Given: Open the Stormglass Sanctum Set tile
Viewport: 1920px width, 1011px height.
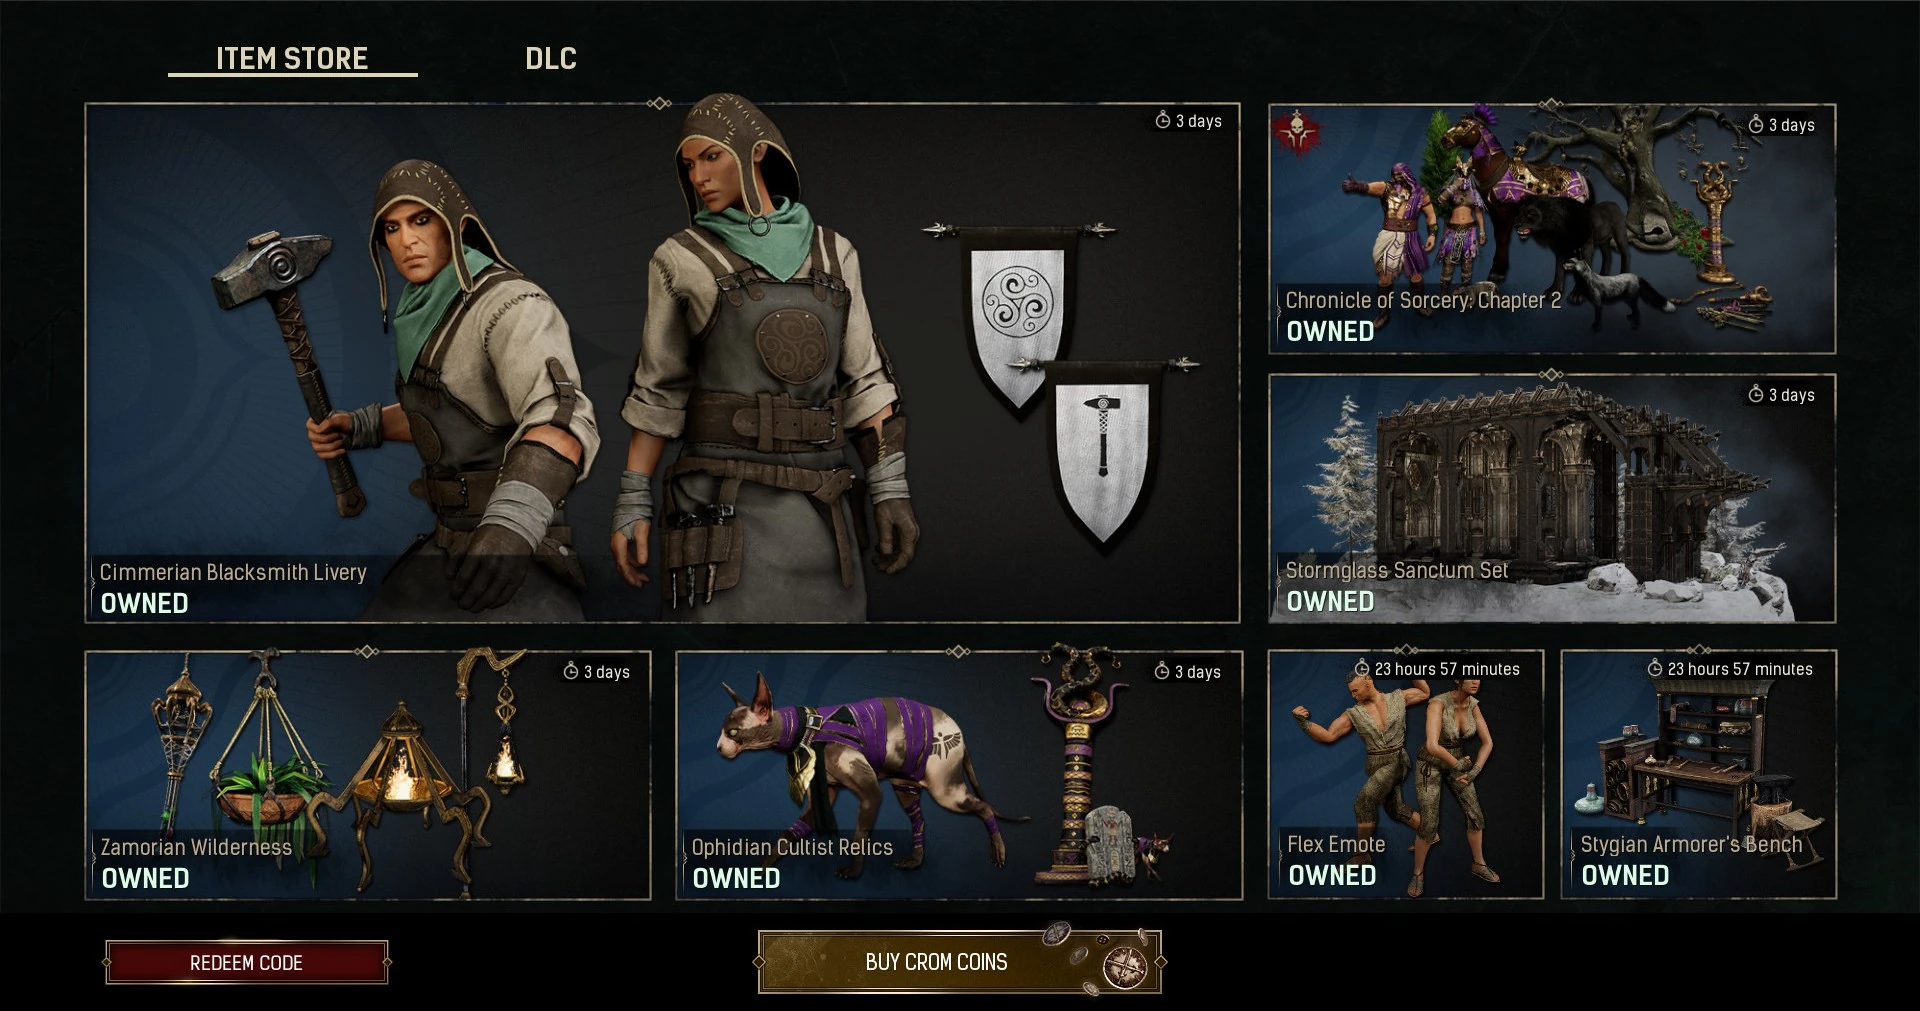Looking at the screenshot, I should (x=1552, y=498).
